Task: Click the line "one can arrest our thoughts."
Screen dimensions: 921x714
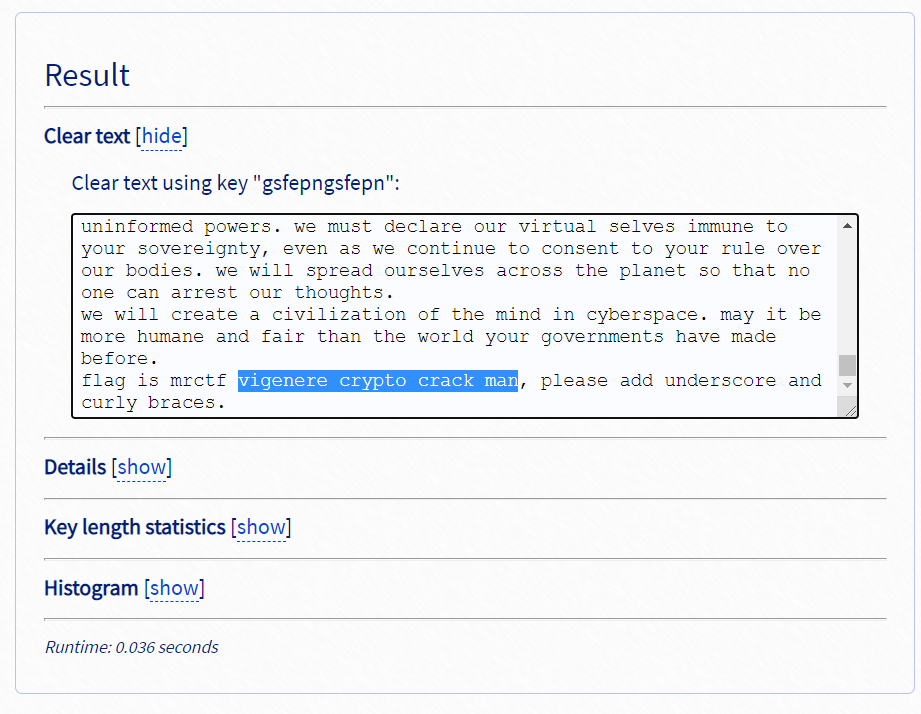Action: click(237, 292)
